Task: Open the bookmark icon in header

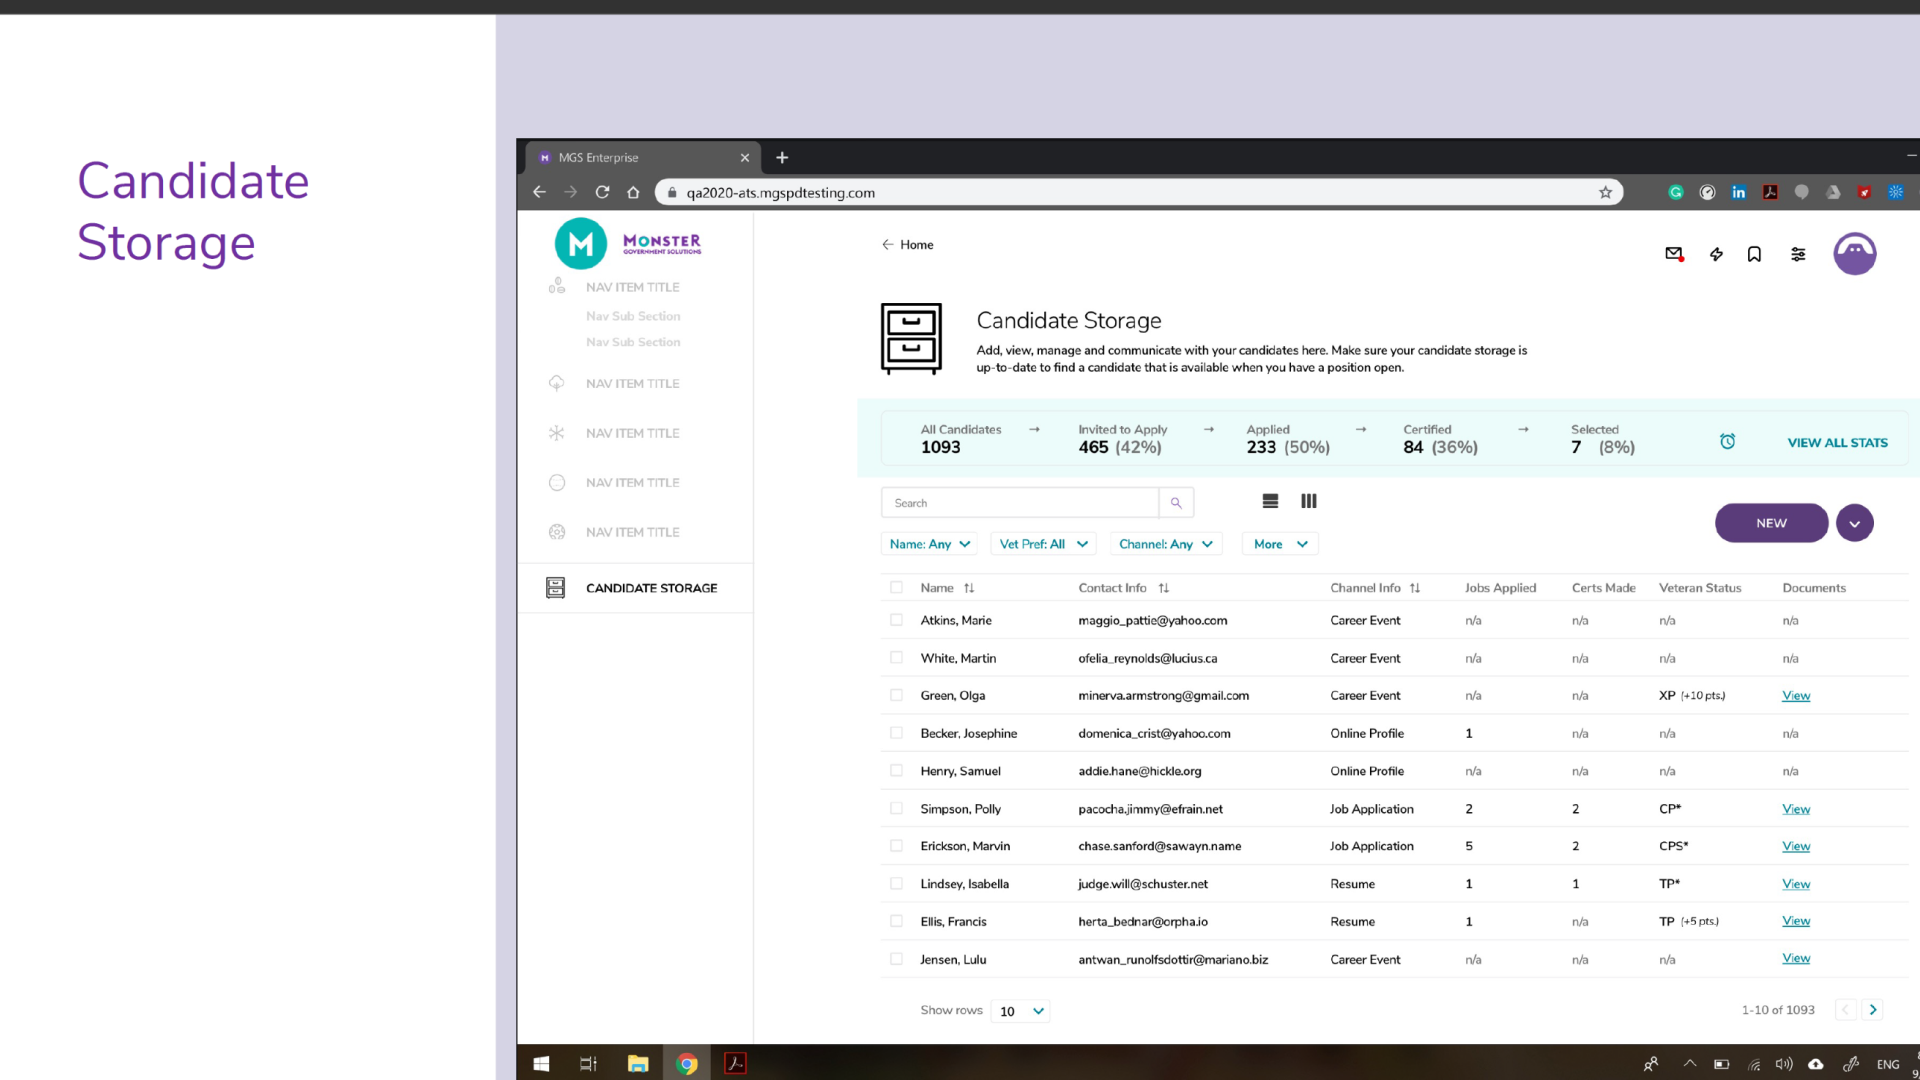Action: (x=1754, y=254)
